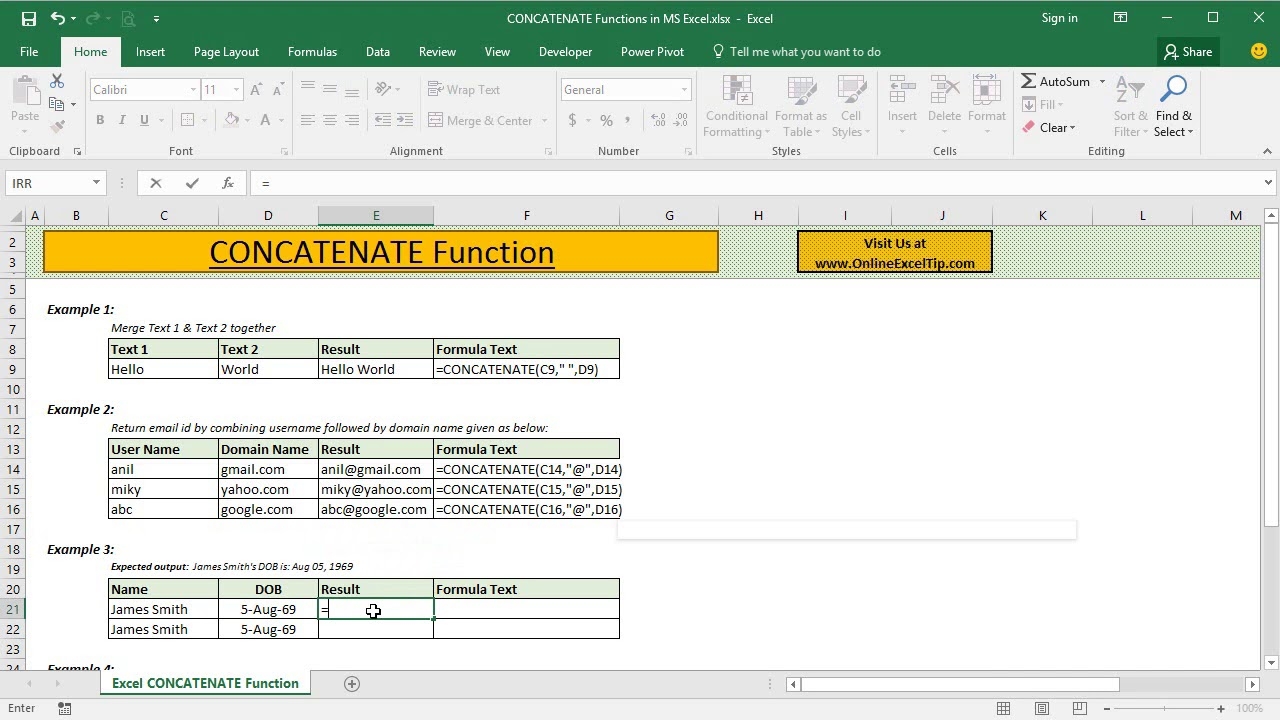Click the Paste clipboard icon
Image resolution: width=1280 pixels, height=720 pixels.
point(25,91)
